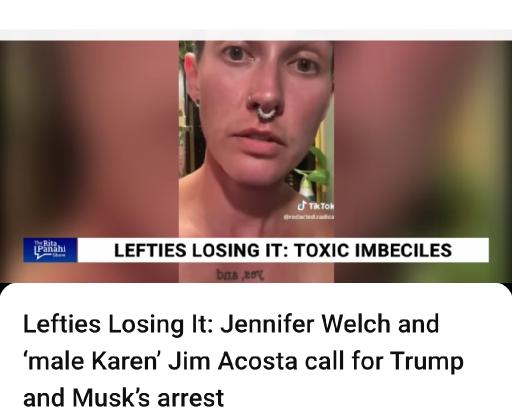Tap the words 'male Karen' in the title
The width and height of the screenshot is (512, 420).
(90, 361)
